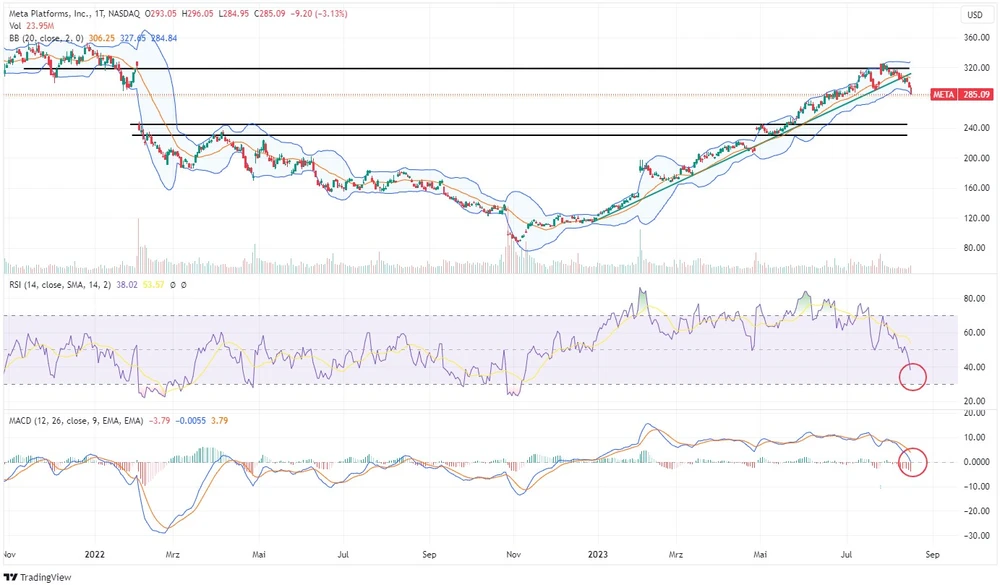Click the red circle on MACD pane
The image size is (1000, 585).
coord(913,462)
